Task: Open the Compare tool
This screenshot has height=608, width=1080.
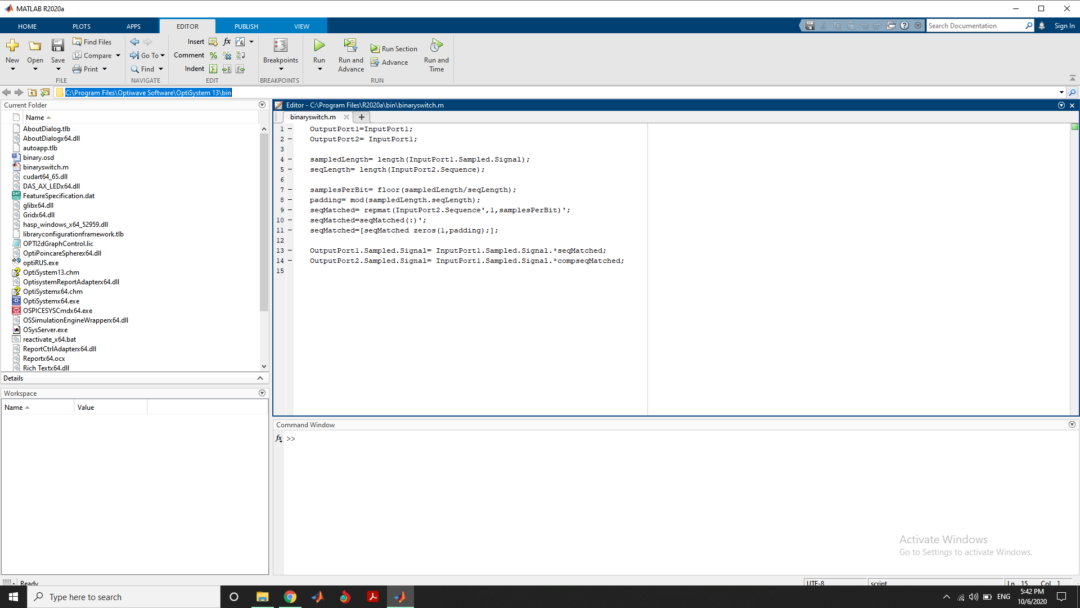Action: [94, 55]
